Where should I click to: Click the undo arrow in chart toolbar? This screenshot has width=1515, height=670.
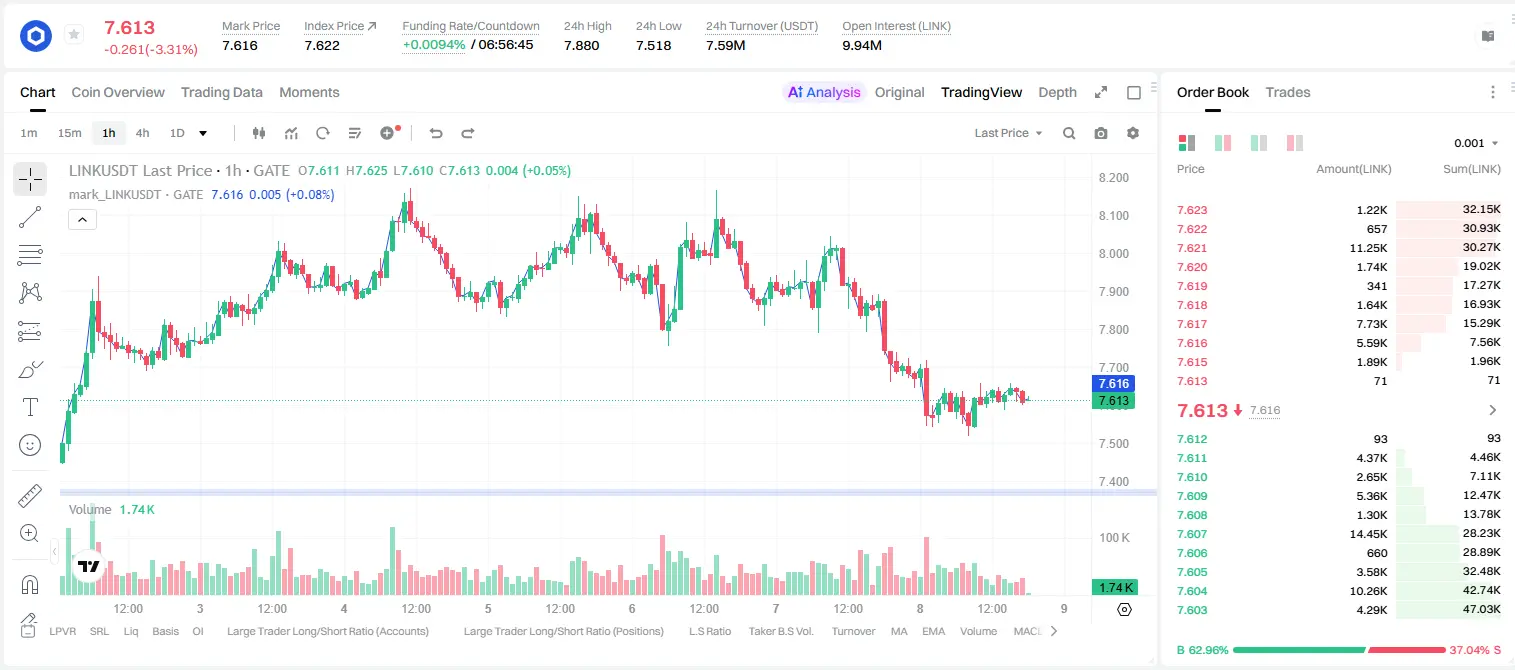coord(436,133)
